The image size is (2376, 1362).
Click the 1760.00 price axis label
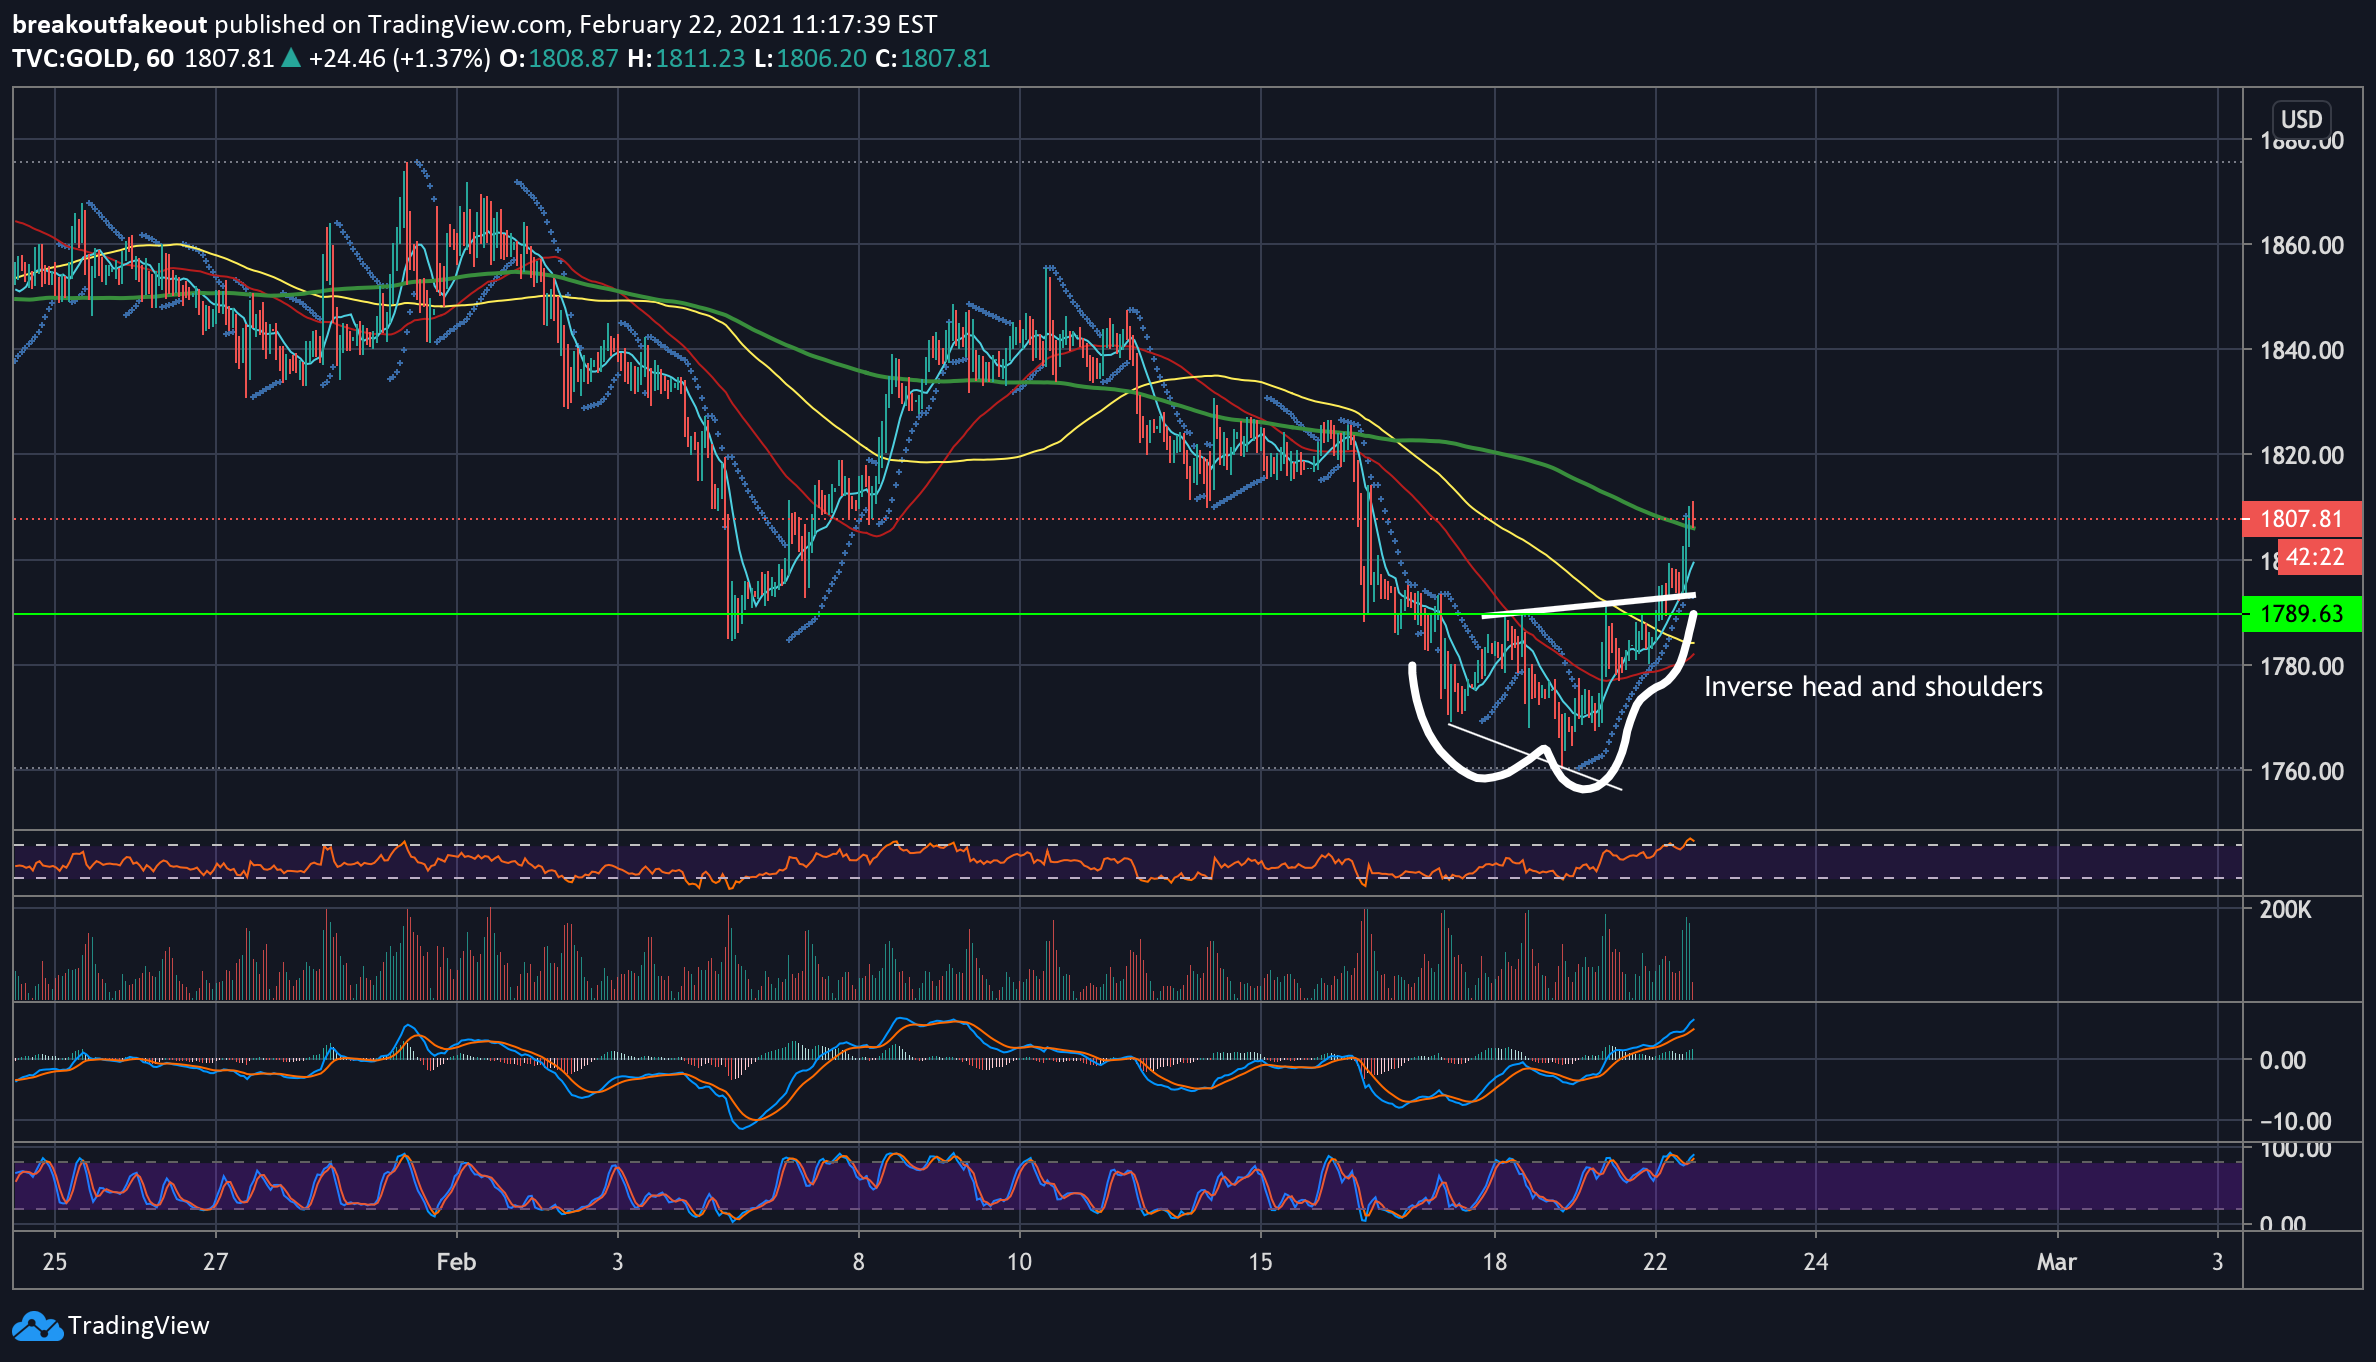[x=2302, y=771]
